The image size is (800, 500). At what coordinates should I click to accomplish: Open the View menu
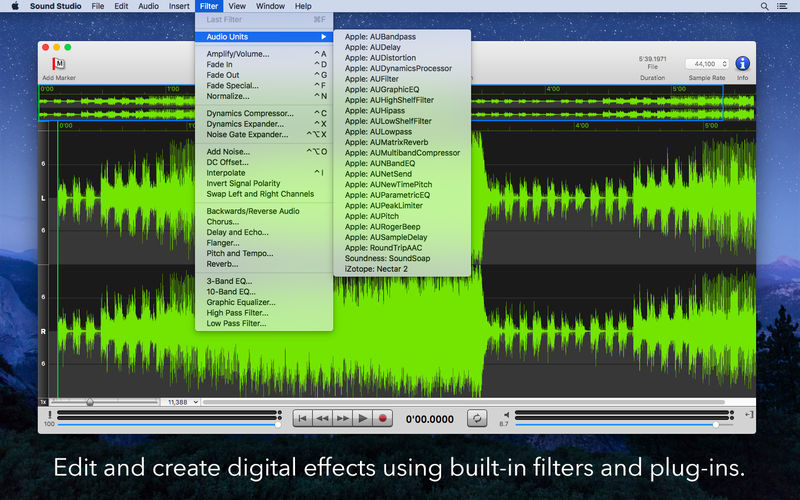click(x=236, y=6)
